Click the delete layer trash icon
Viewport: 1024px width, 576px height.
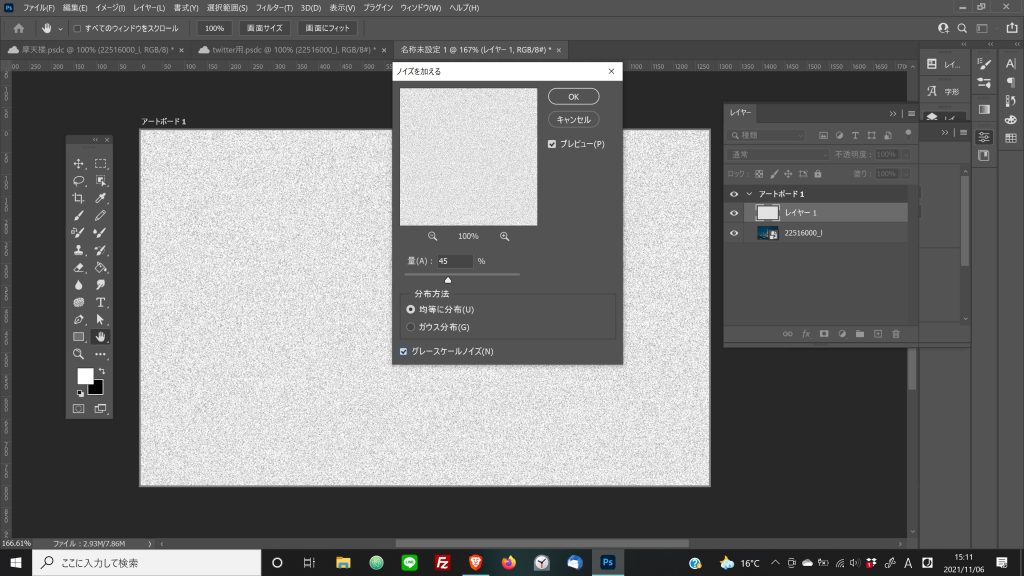point(896,333)
